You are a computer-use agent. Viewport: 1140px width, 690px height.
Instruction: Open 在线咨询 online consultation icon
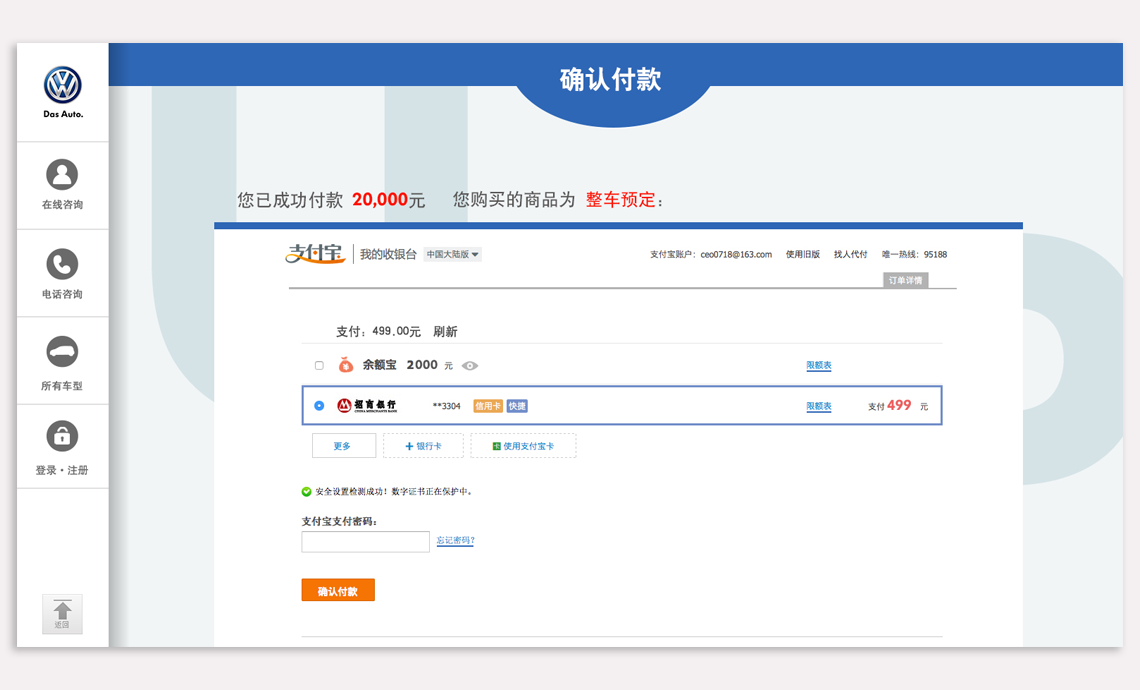tap(62, 175)
